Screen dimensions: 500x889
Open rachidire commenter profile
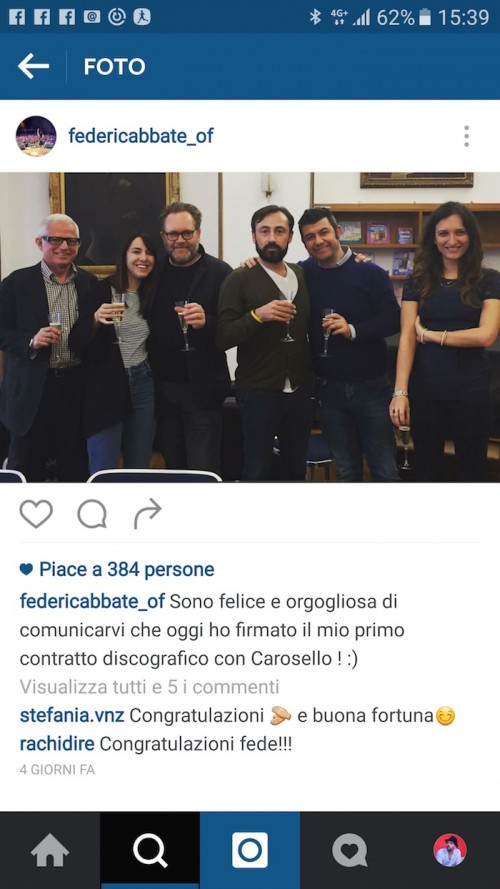coord(57,744)
